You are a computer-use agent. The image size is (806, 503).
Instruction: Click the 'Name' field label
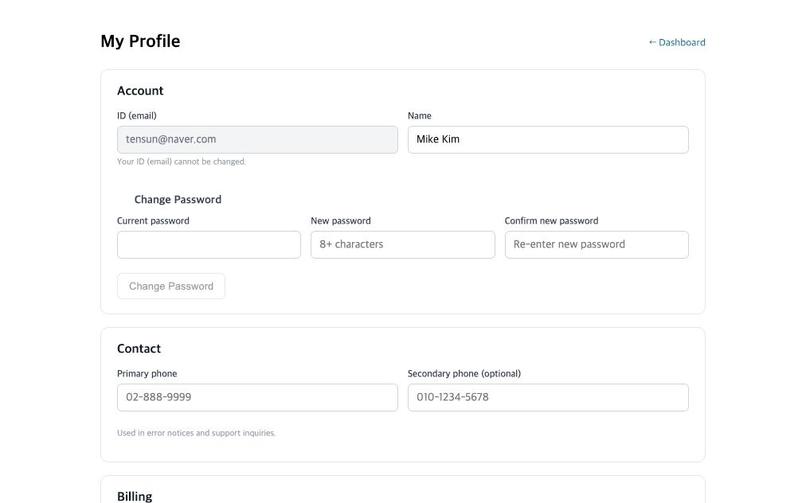pyautogui.click(x=419, y=116)
